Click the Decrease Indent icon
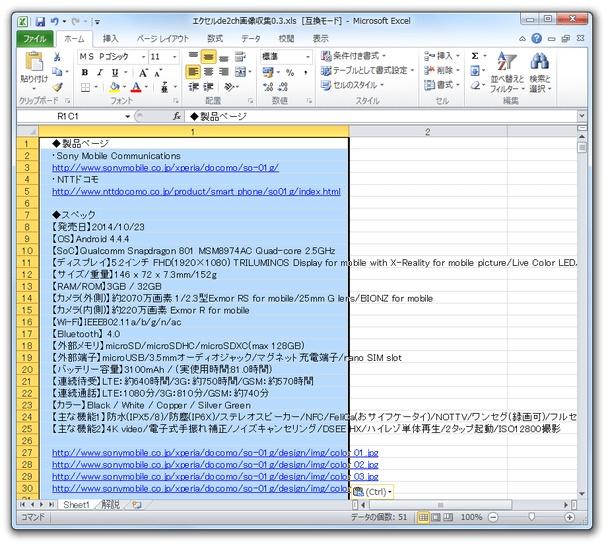Screen dimensions: 608x545 click(193, 87)
